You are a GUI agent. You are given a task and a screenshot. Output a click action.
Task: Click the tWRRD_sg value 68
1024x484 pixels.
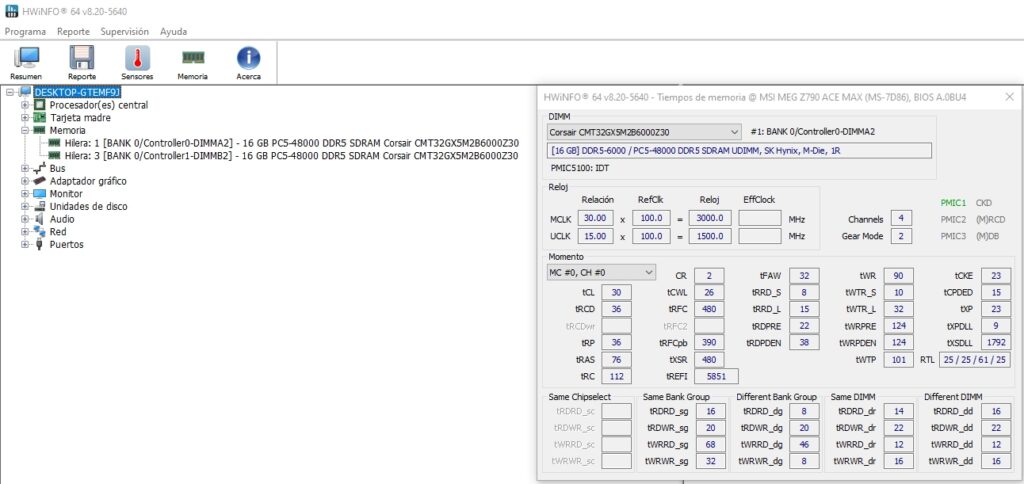711,444
